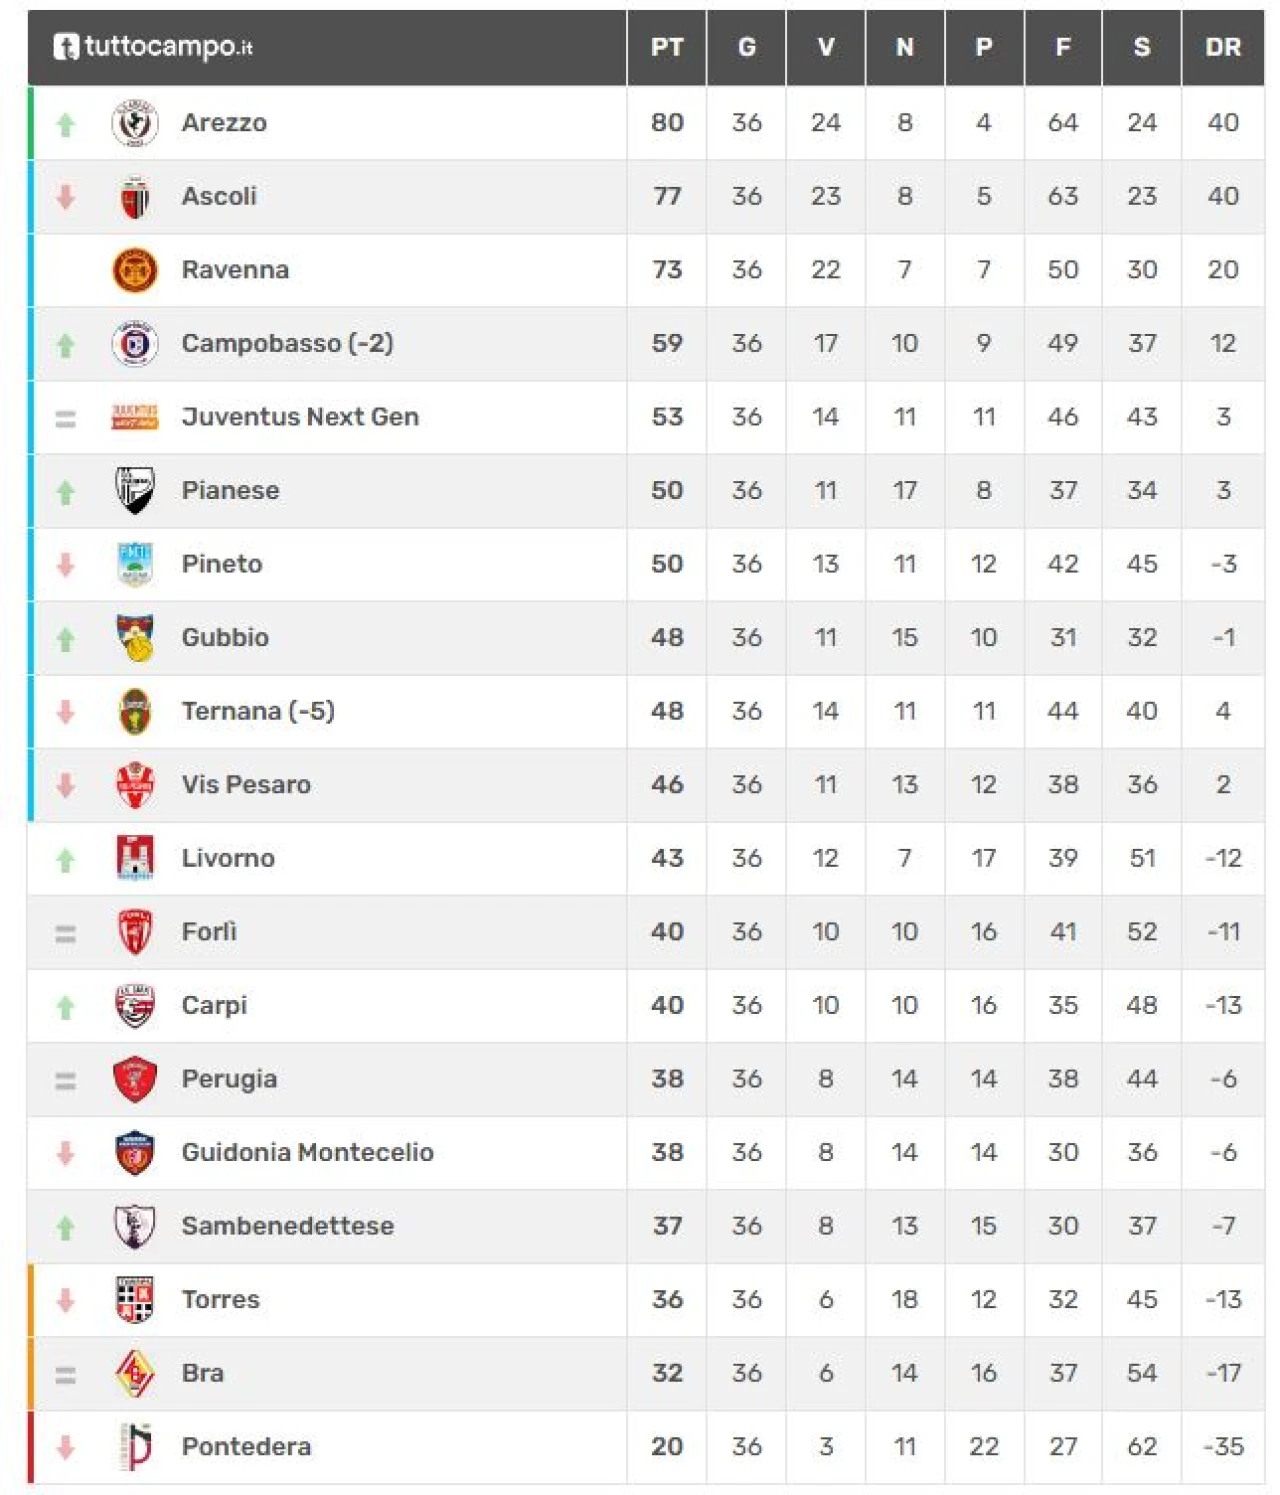The image size is (1280, 1495).
Task: Click Arezzo's green up arrow indicator
Action: [66, 124]
